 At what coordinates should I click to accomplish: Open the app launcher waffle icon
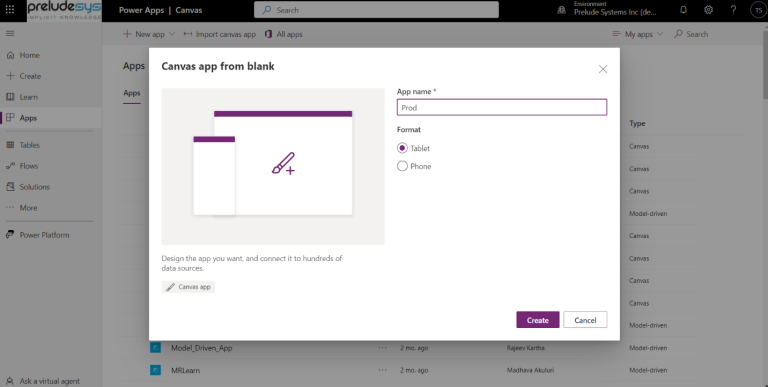coord(10,10)
